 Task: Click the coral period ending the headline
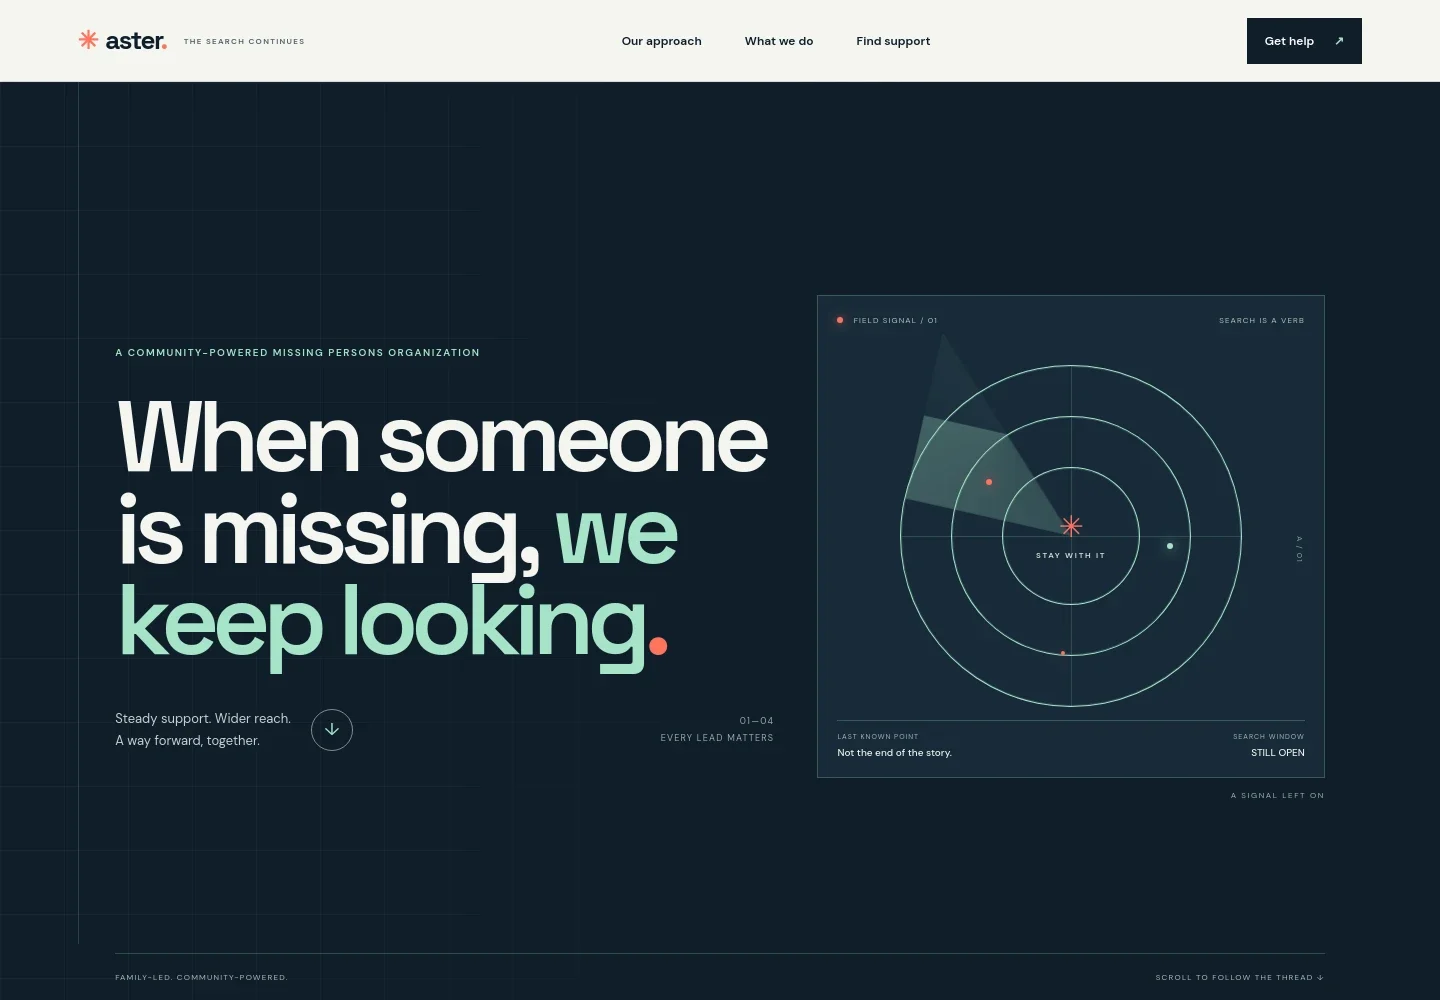coord(658,645)
